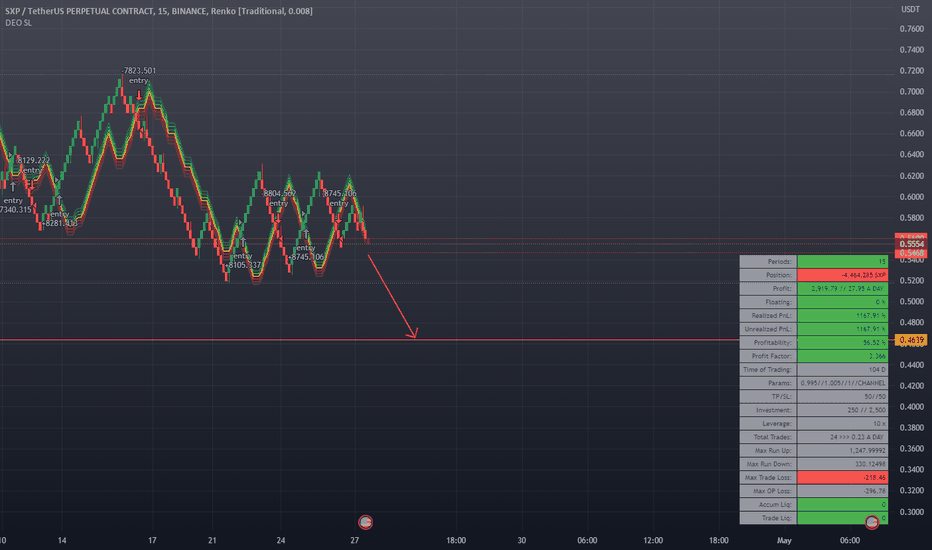Click the May label on time axis
This screenshot has height=550, width=932.
784,540
